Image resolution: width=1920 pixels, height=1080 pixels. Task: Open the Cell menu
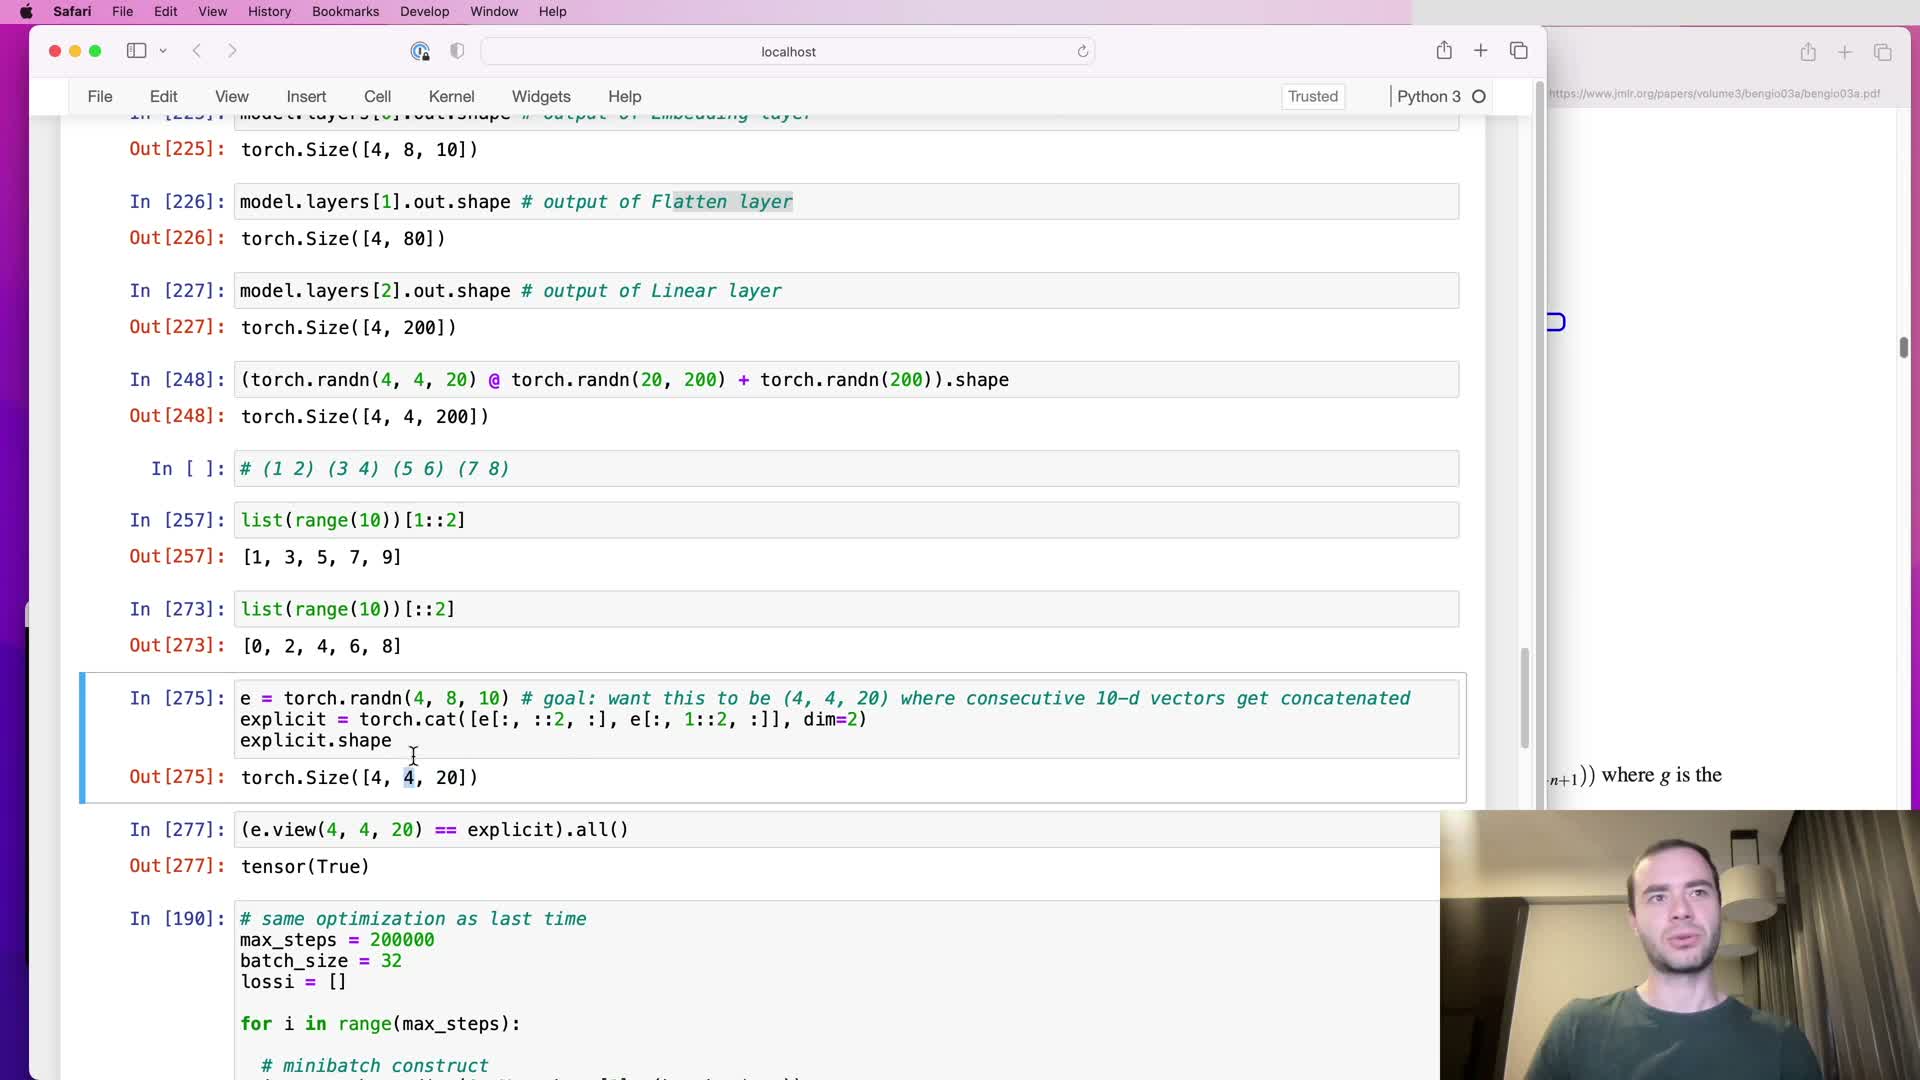tap(377, 97)
